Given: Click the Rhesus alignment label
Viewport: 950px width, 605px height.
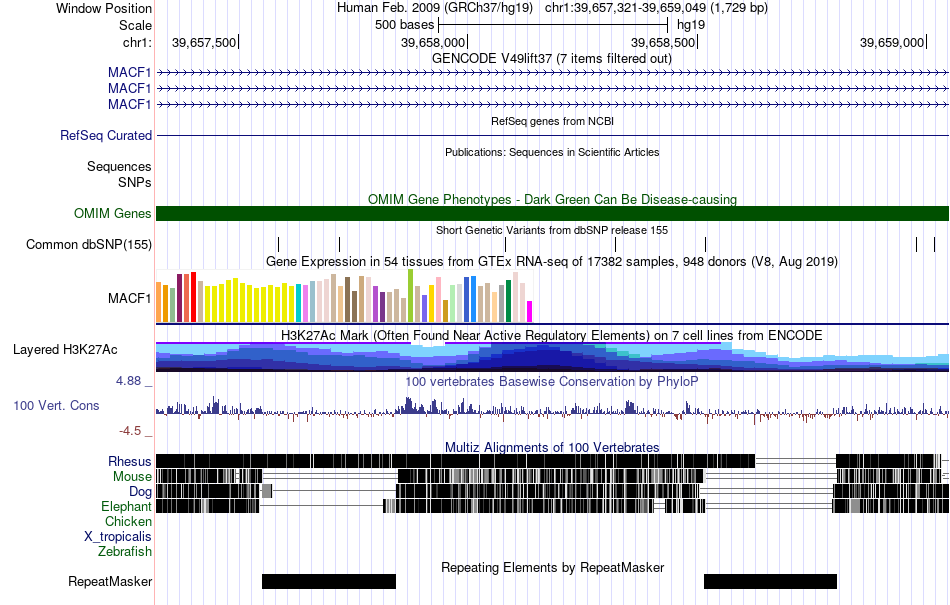Looking at the screenshot, I should click(130, 462).
